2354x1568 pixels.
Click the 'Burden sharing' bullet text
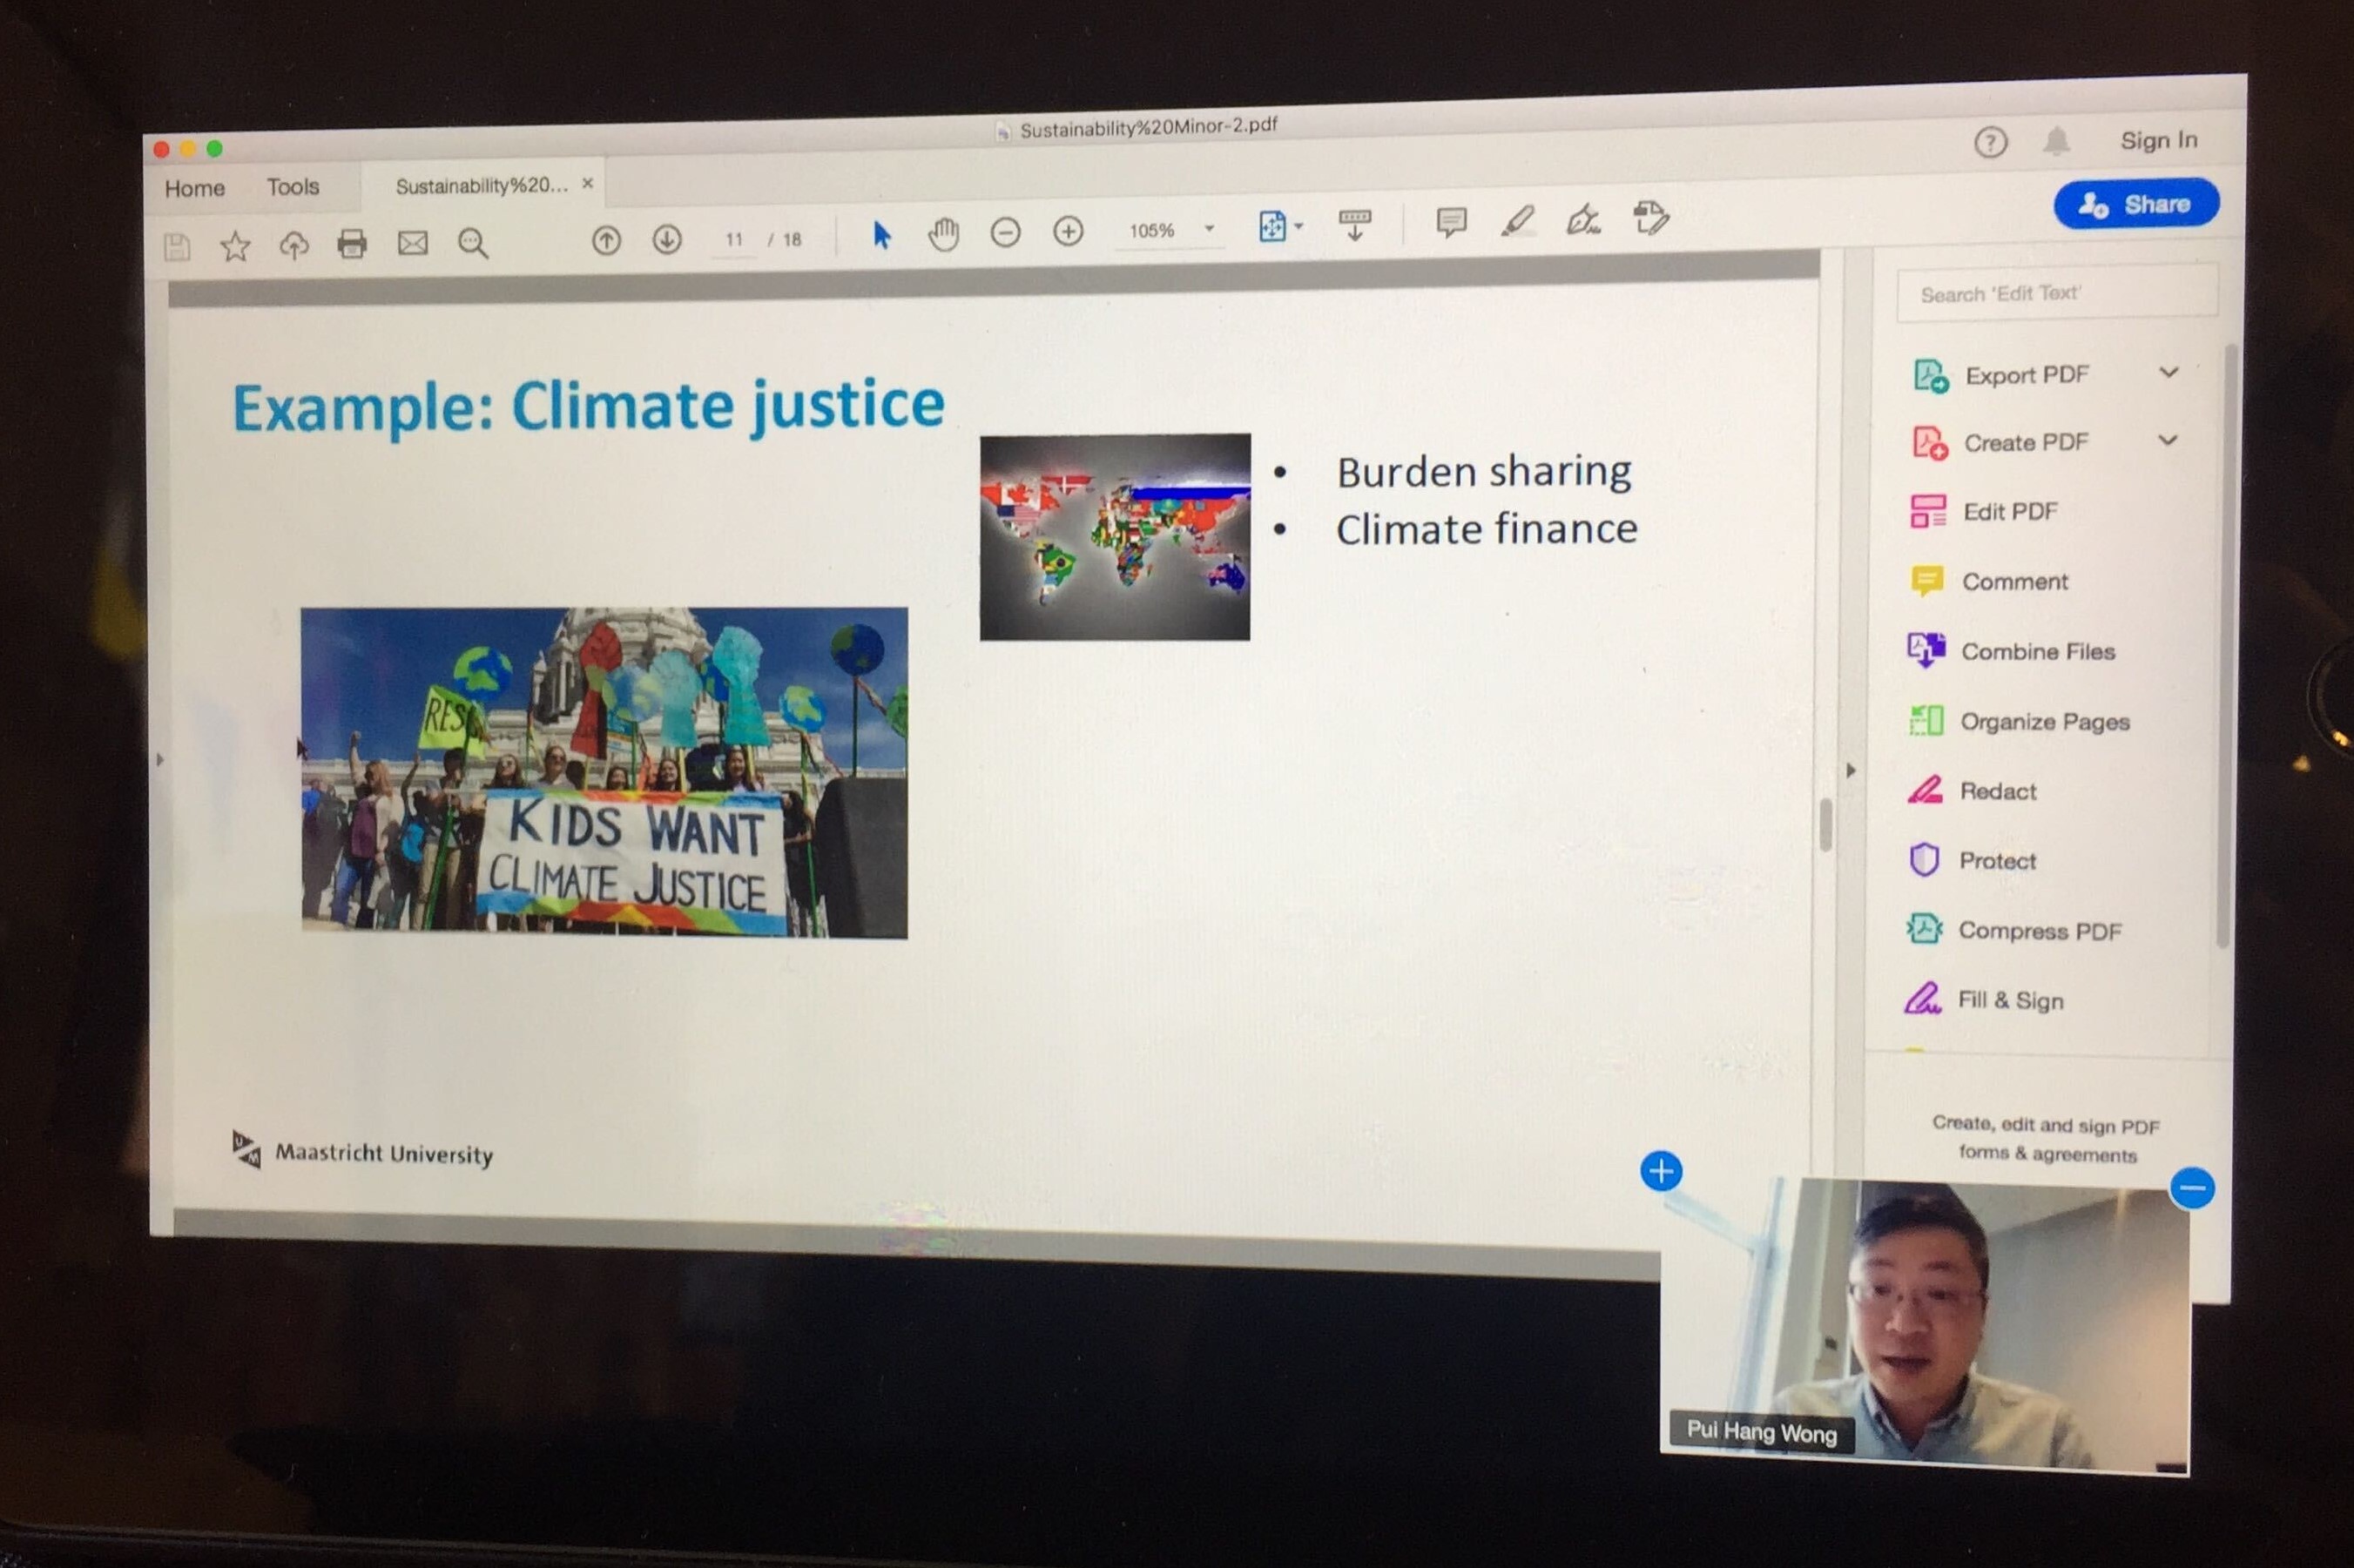coord(1484,471)
